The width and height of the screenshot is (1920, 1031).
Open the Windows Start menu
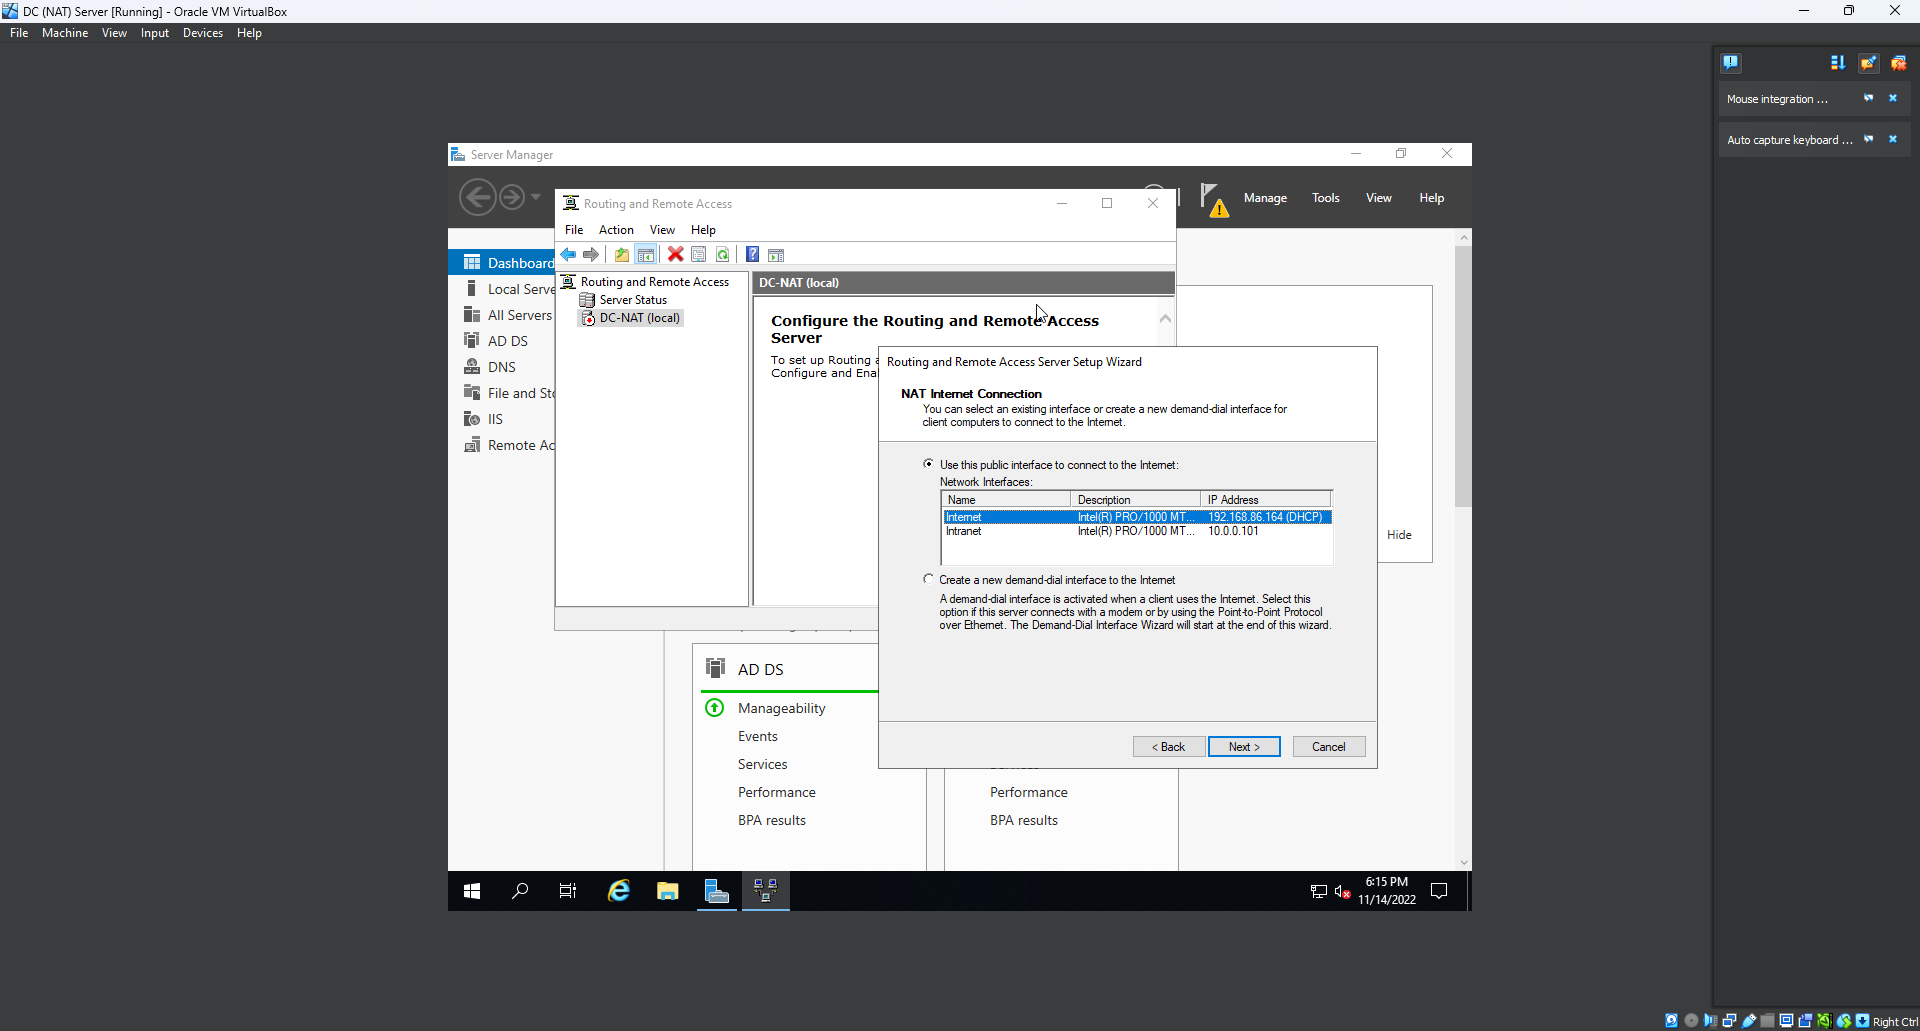point(472,891)
